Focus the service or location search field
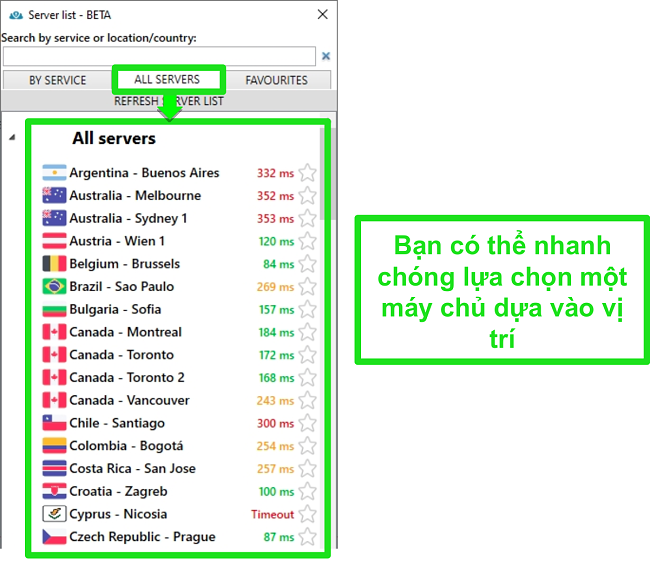650x568 pixels. (159, 56)
